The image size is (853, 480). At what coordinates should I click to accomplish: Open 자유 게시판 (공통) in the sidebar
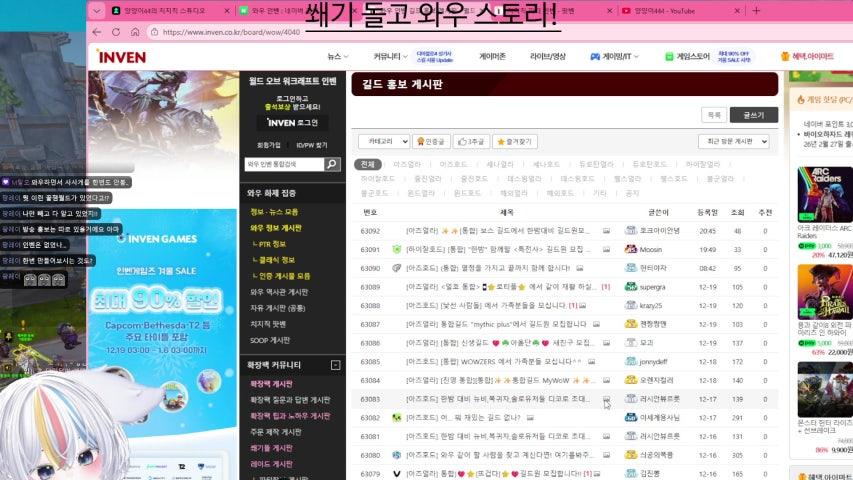coord(277,308)
